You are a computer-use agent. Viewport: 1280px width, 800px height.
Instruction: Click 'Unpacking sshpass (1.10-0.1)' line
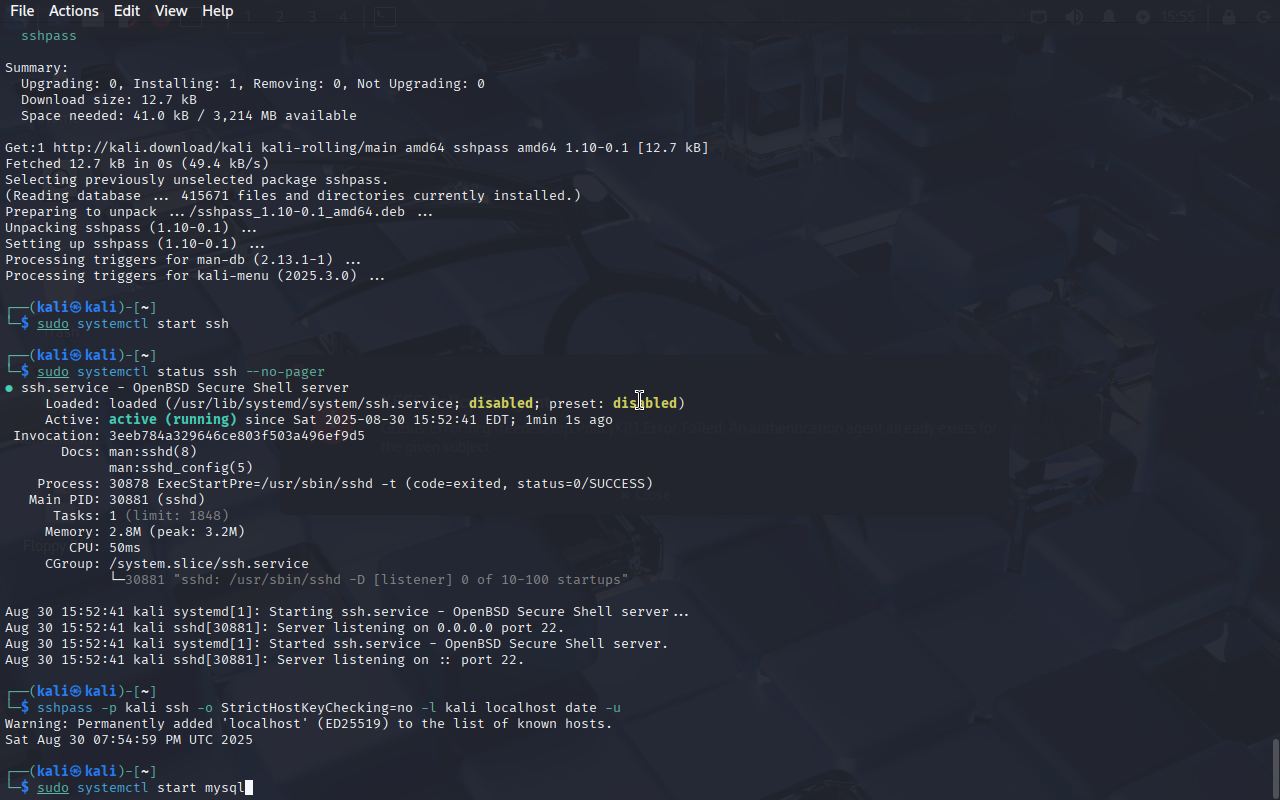[131, 228]
